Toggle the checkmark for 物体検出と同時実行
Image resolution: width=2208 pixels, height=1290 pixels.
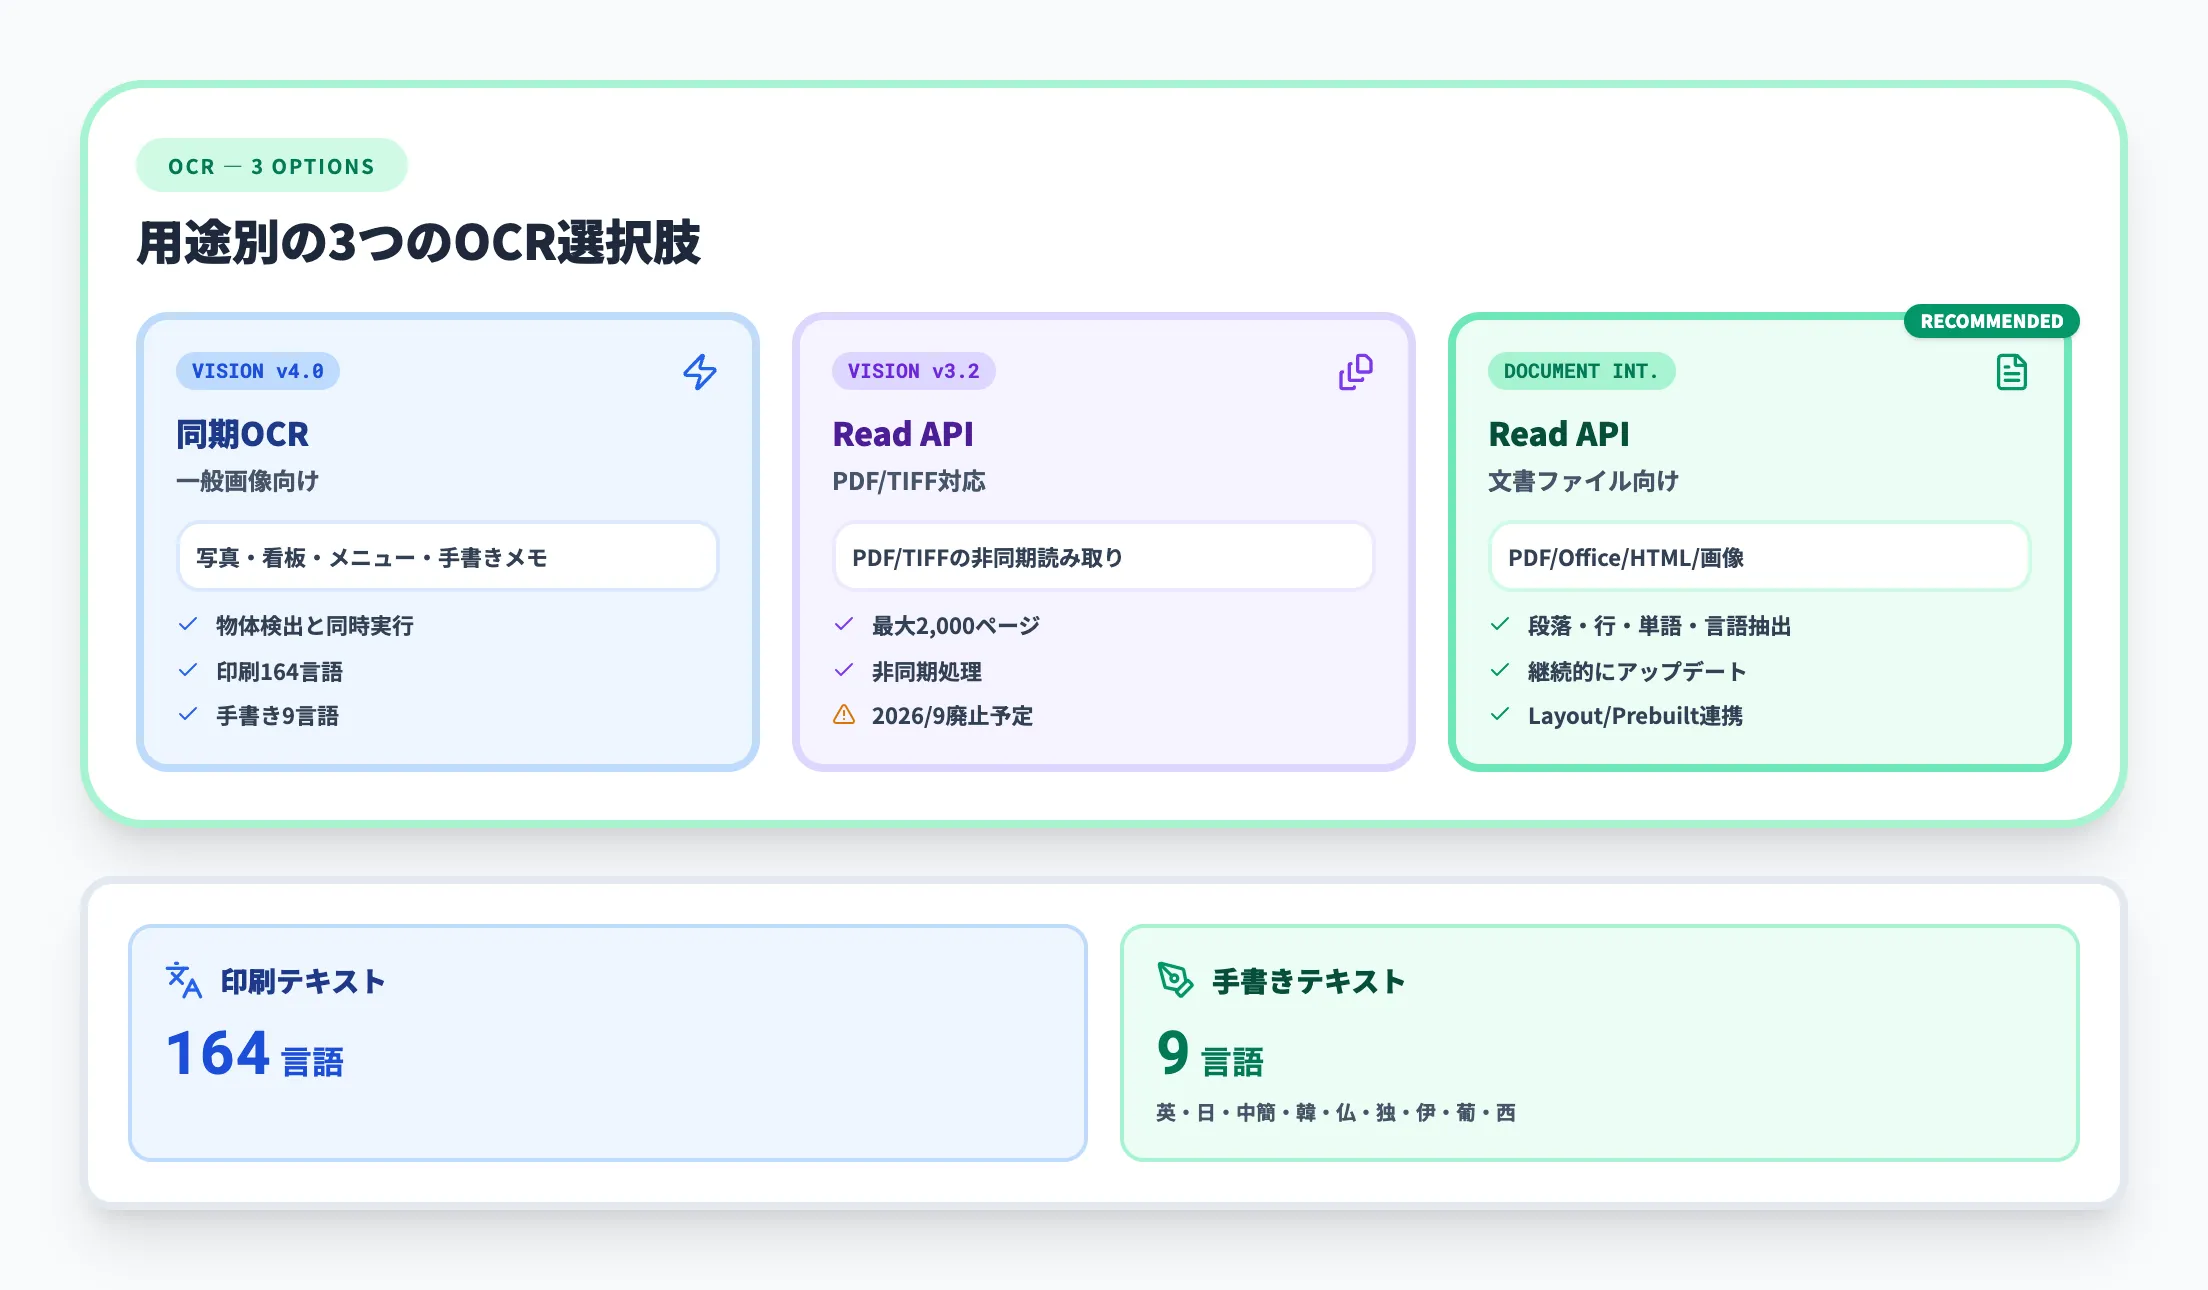(x=187, y=625)
